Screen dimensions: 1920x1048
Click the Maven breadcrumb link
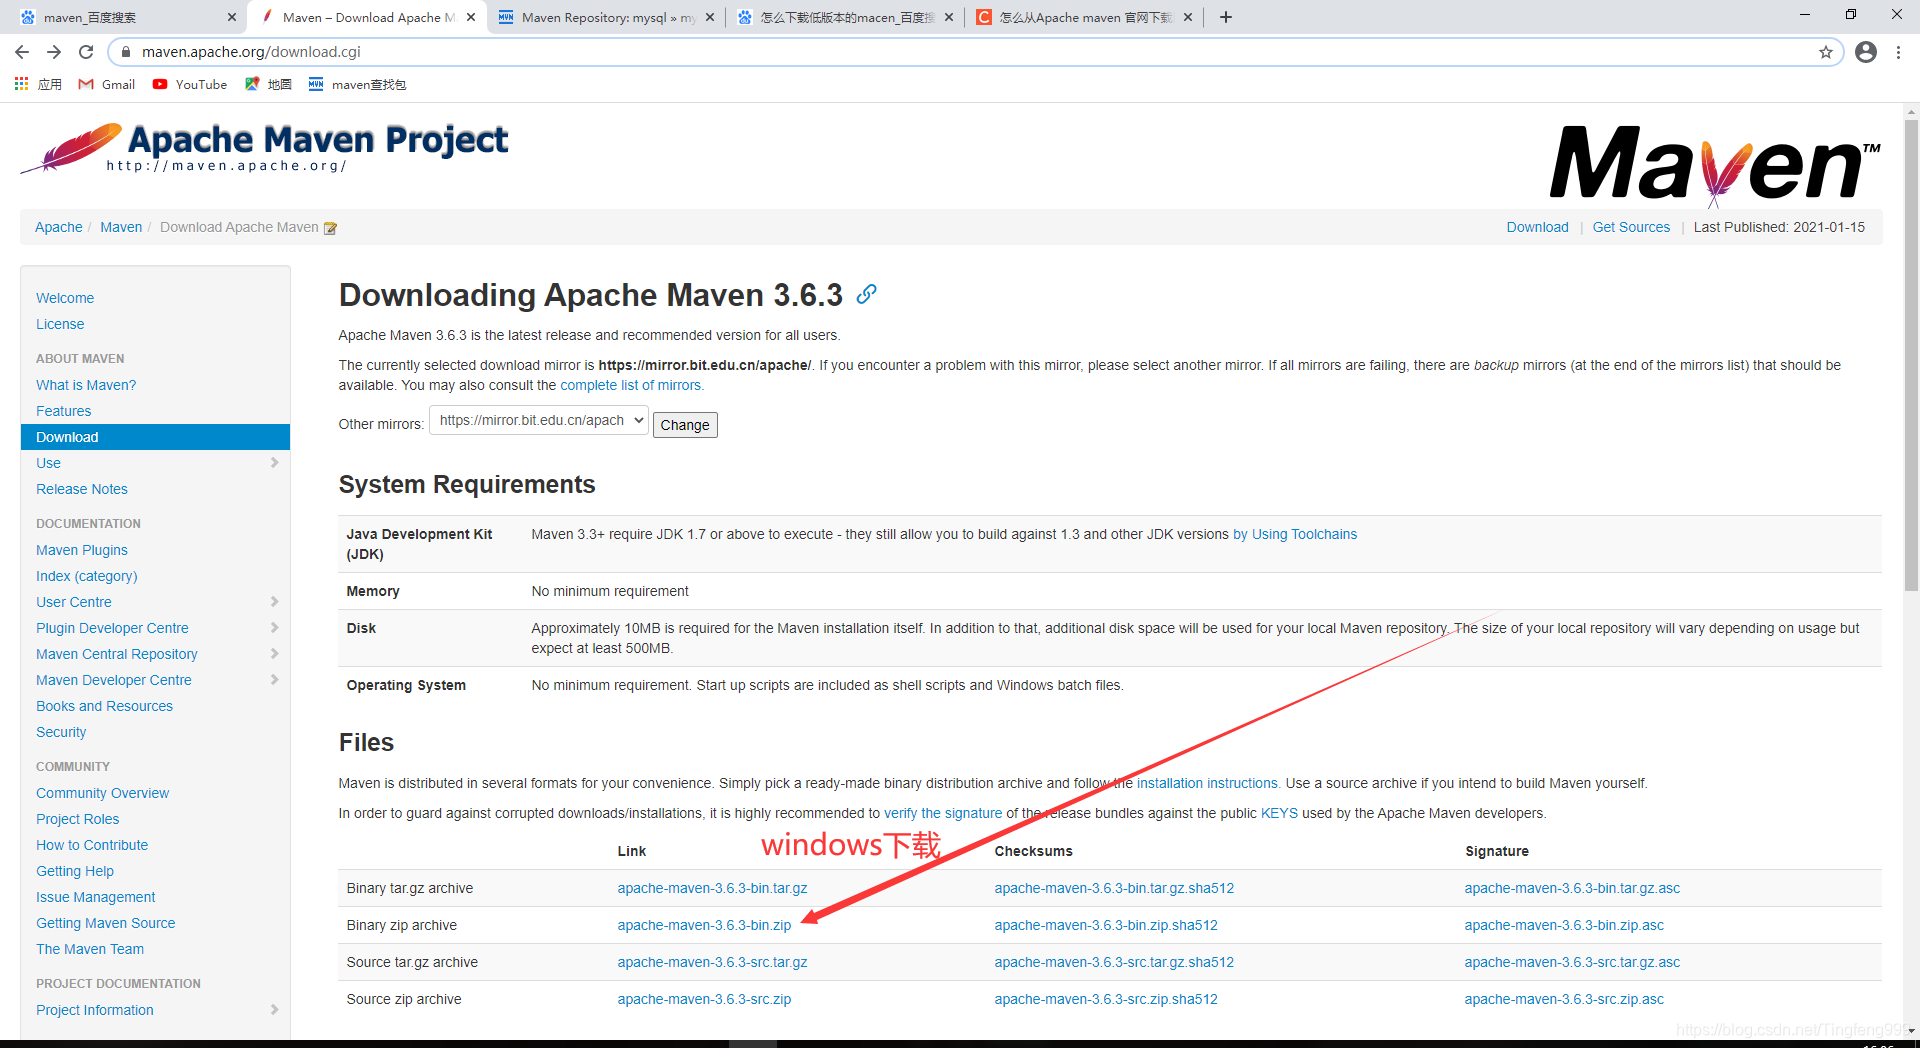121,227
